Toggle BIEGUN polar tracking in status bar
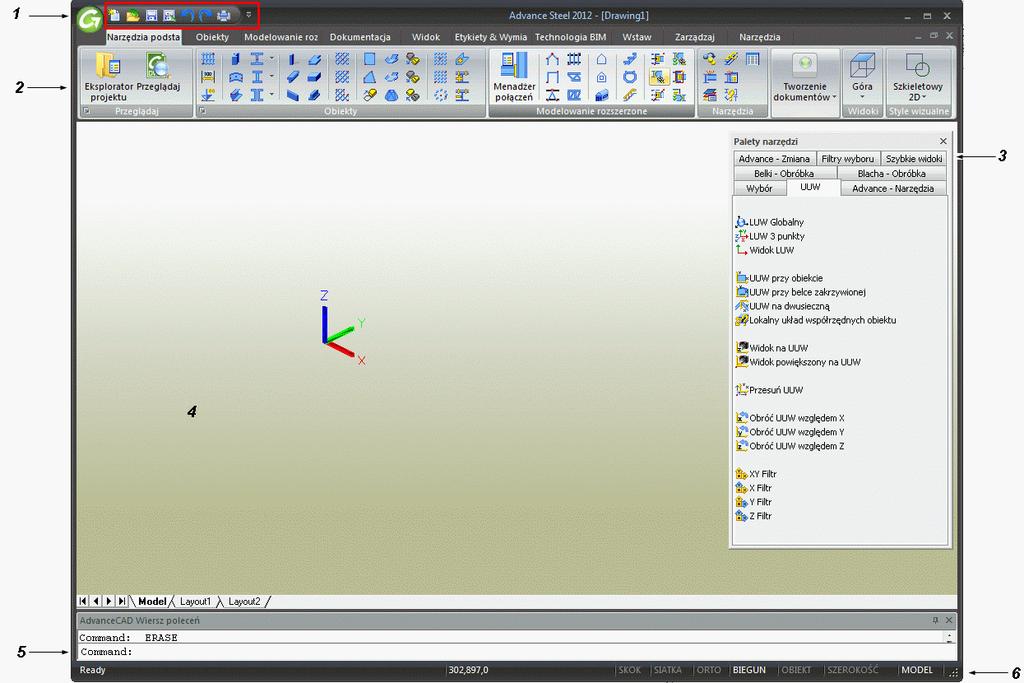Screen dimensions: 1024x683 [749, 670]
